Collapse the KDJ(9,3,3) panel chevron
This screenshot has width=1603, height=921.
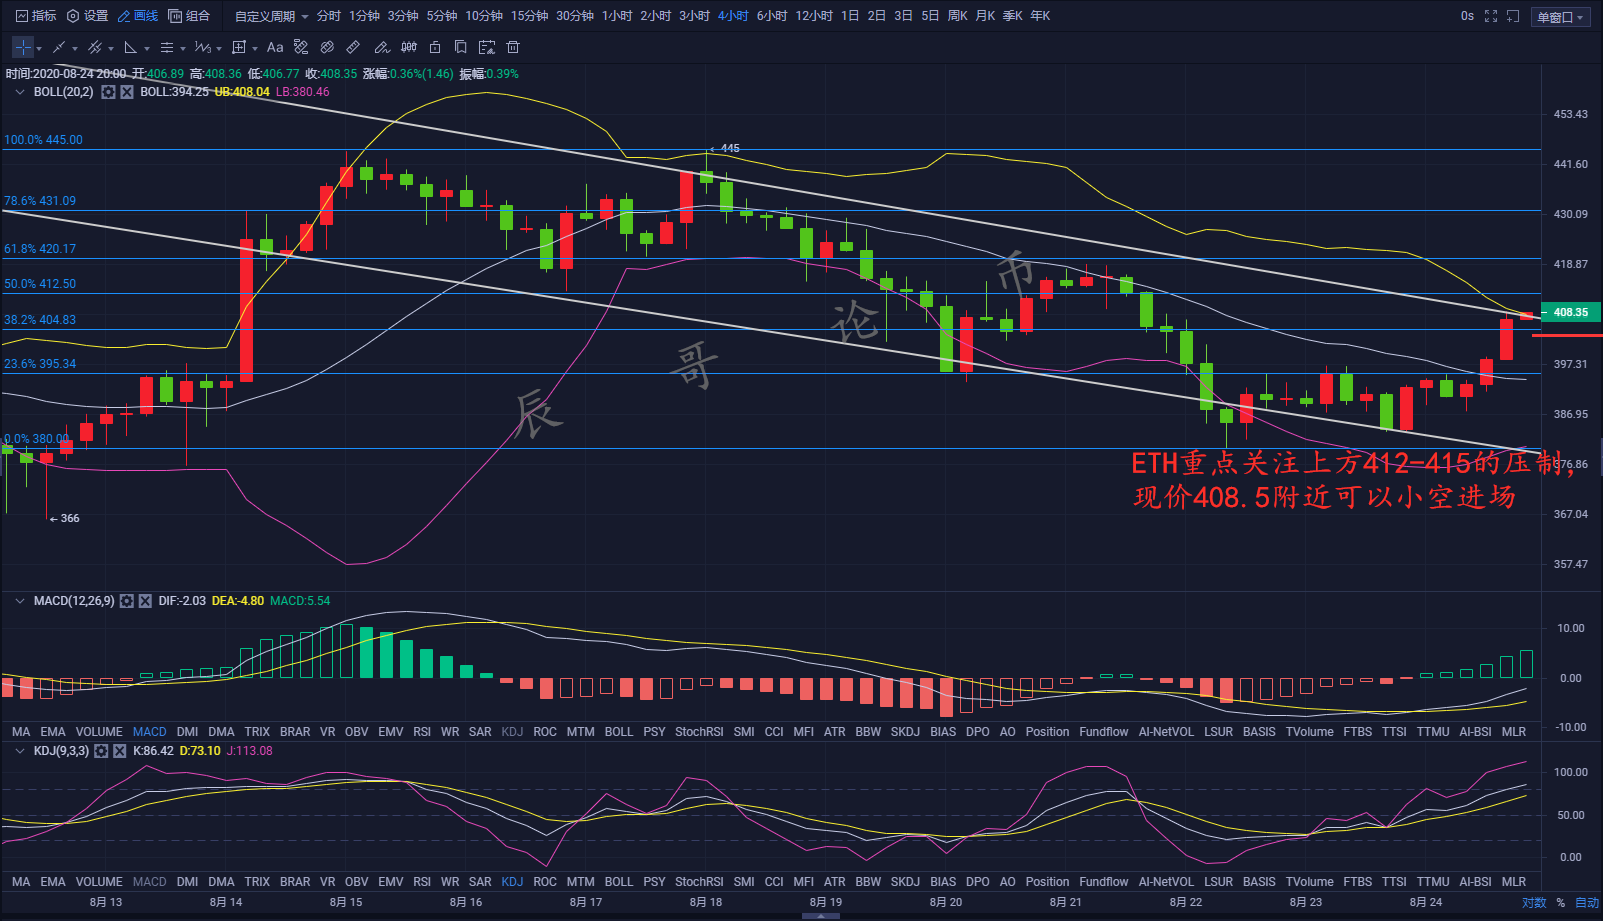click(19, 751)
